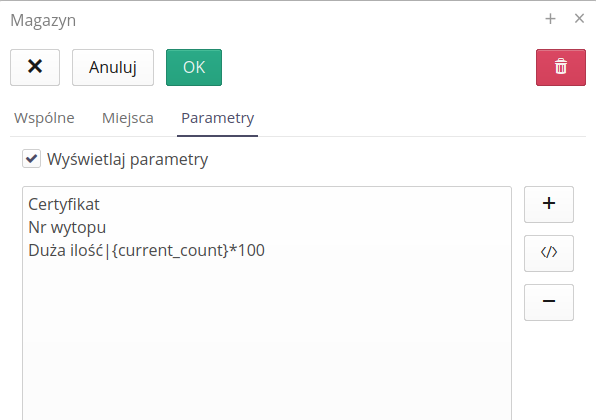Click the plus icon in the title bar
Viewport: 596px width, 420px height.
coord(550,19)
